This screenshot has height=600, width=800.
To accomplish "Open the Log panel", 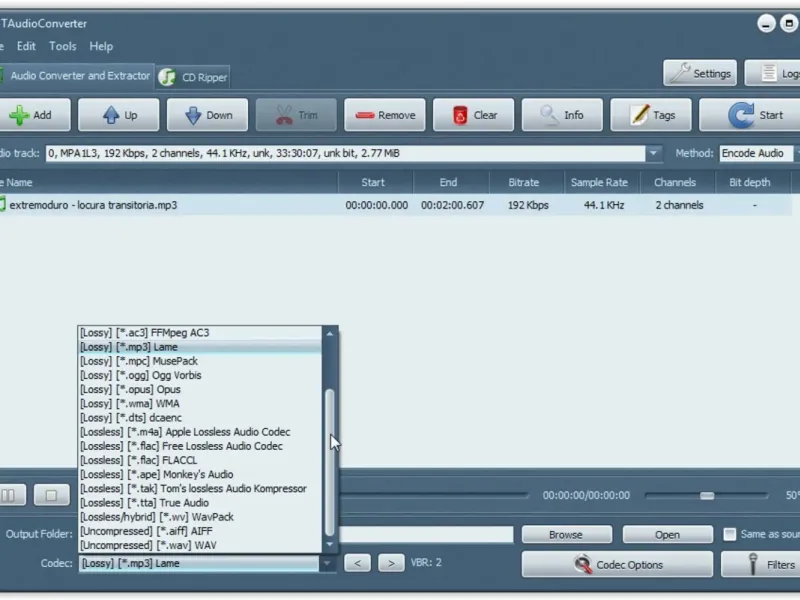I will (772, 73).
